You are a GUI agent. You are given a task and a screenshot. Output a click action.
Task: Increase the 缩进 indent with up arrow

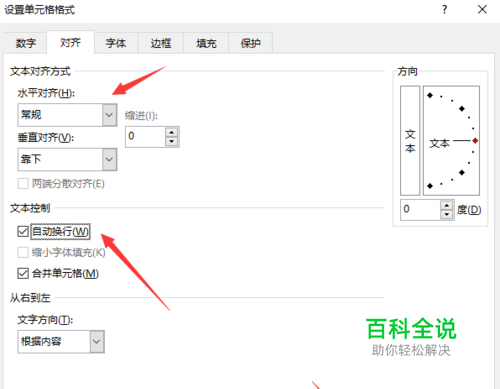(x=171, y=132)
